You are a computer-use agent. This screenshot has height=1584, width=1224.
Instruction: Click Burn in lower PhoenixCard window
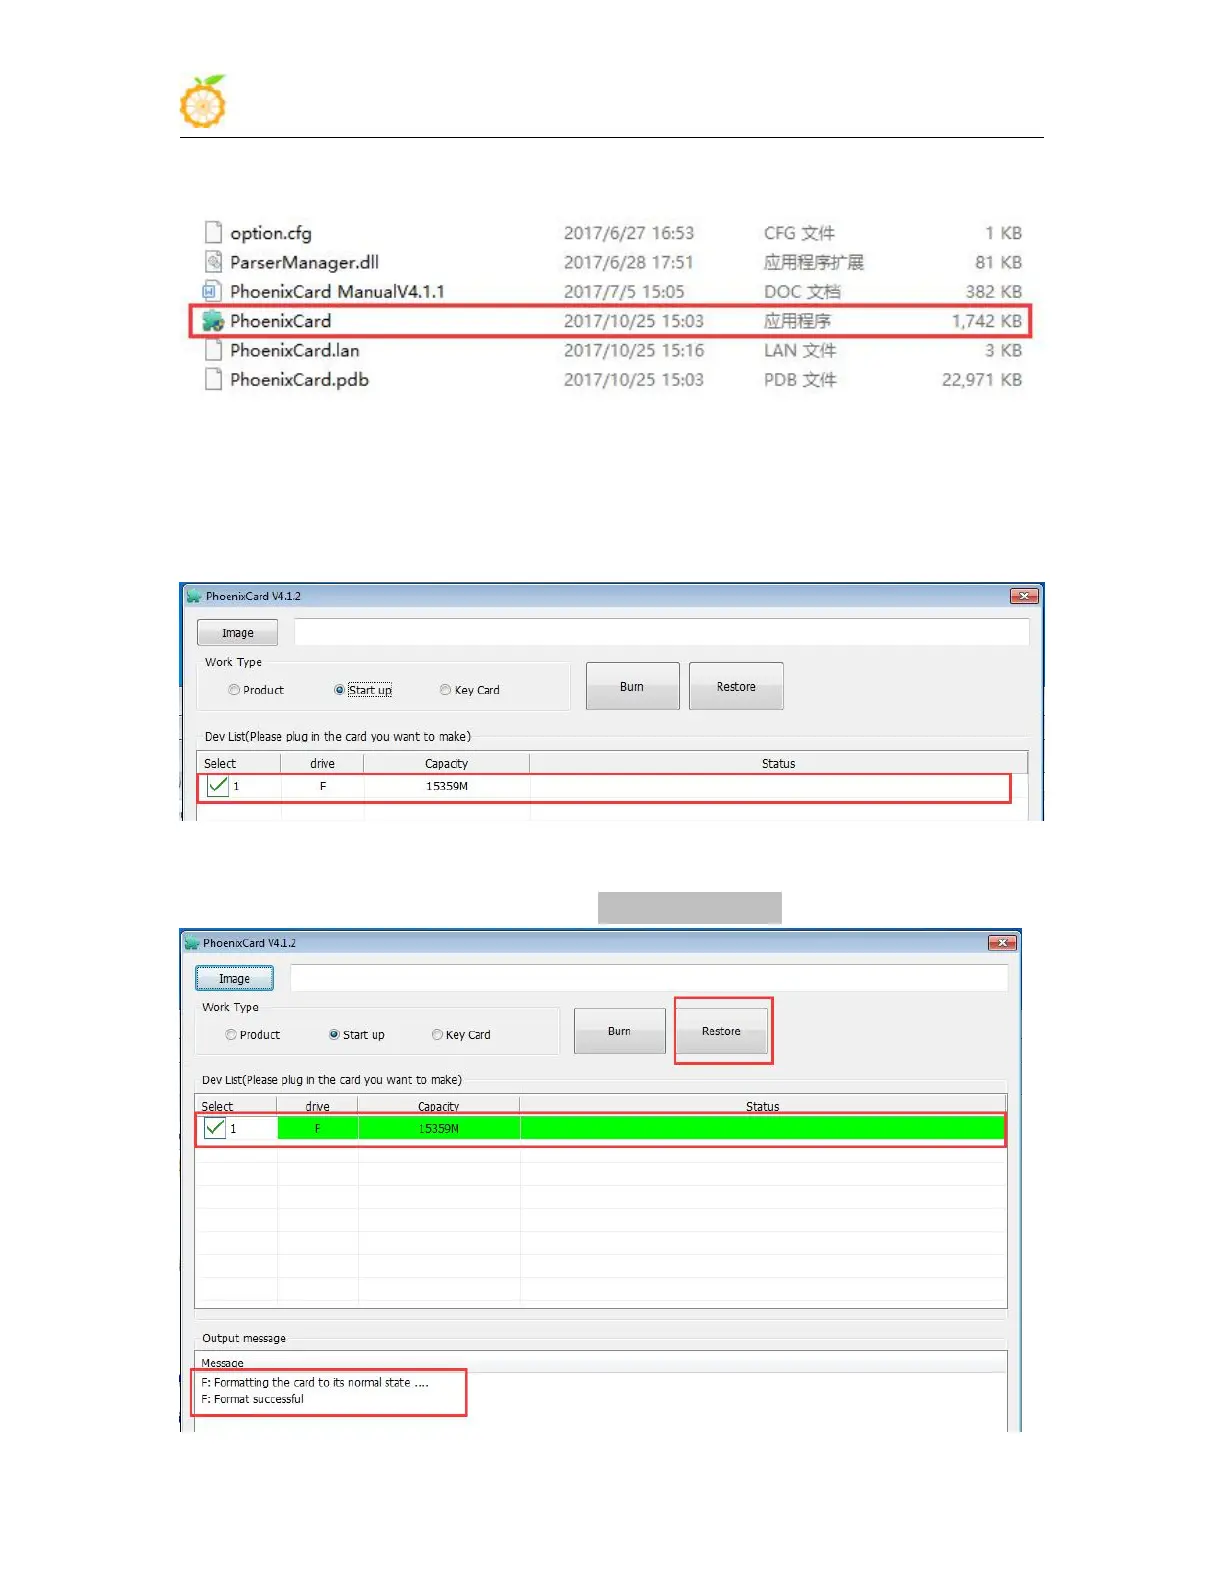619,1031
